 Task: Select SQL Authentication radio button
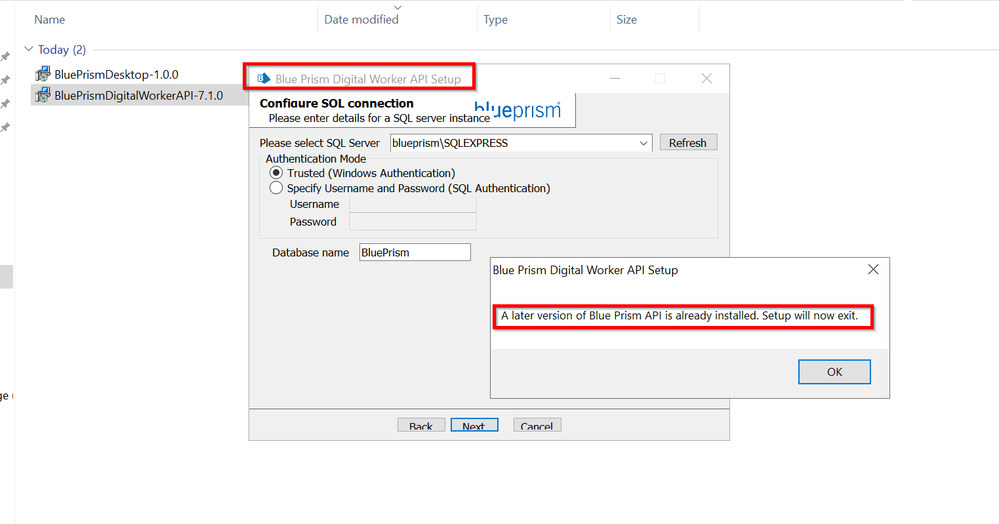(276, 188)
